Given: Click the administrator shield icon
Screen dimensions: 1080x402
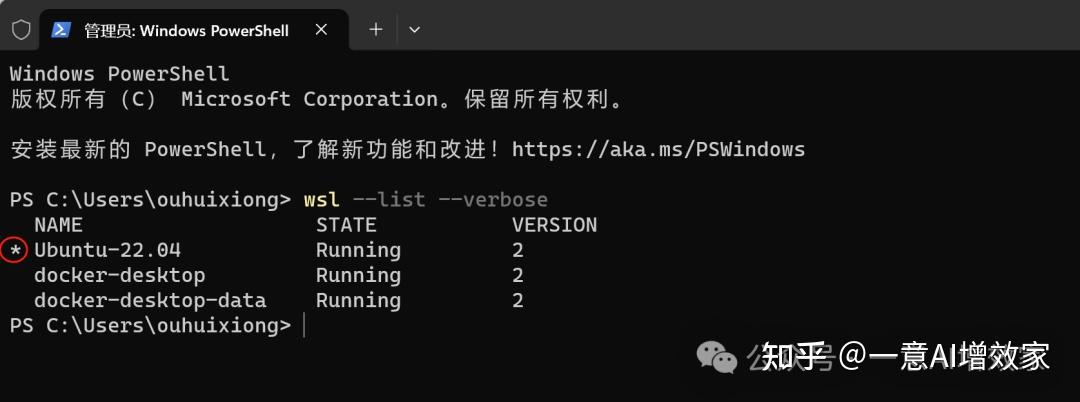Looking at the screenshot, I should point(21,30).
